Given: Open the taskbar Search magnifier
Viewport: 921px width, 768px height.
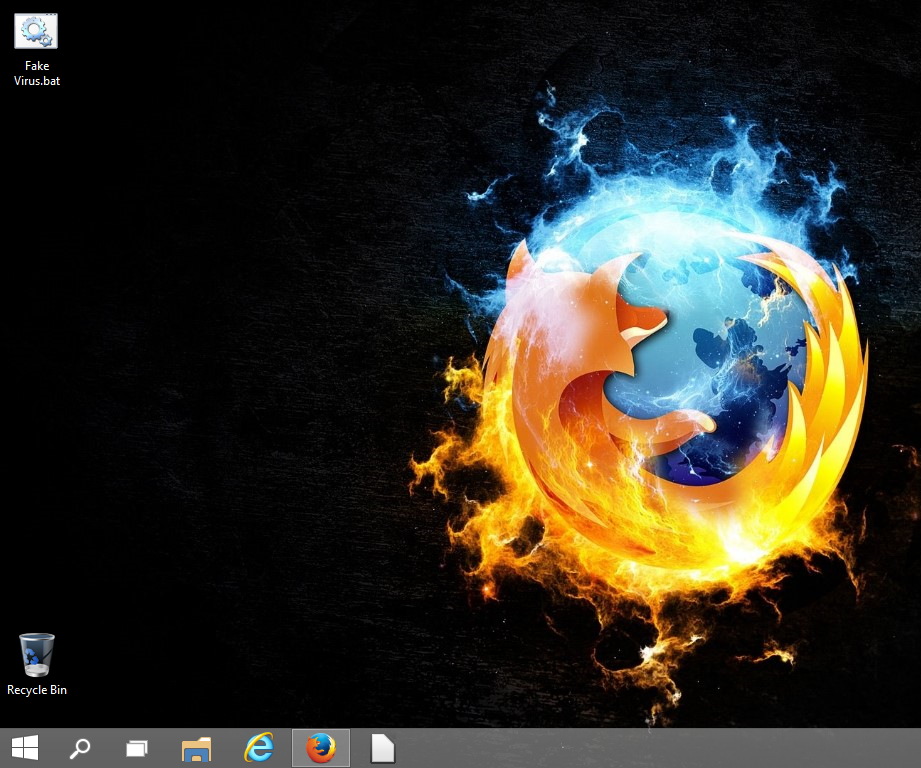Looking at the screenshot, I should pyautogui.click(x=80, y=749).
